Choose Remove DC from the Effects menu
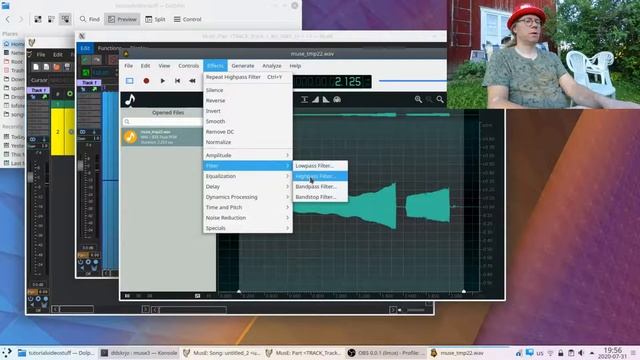Screen dimensions: 640x360 248,132
